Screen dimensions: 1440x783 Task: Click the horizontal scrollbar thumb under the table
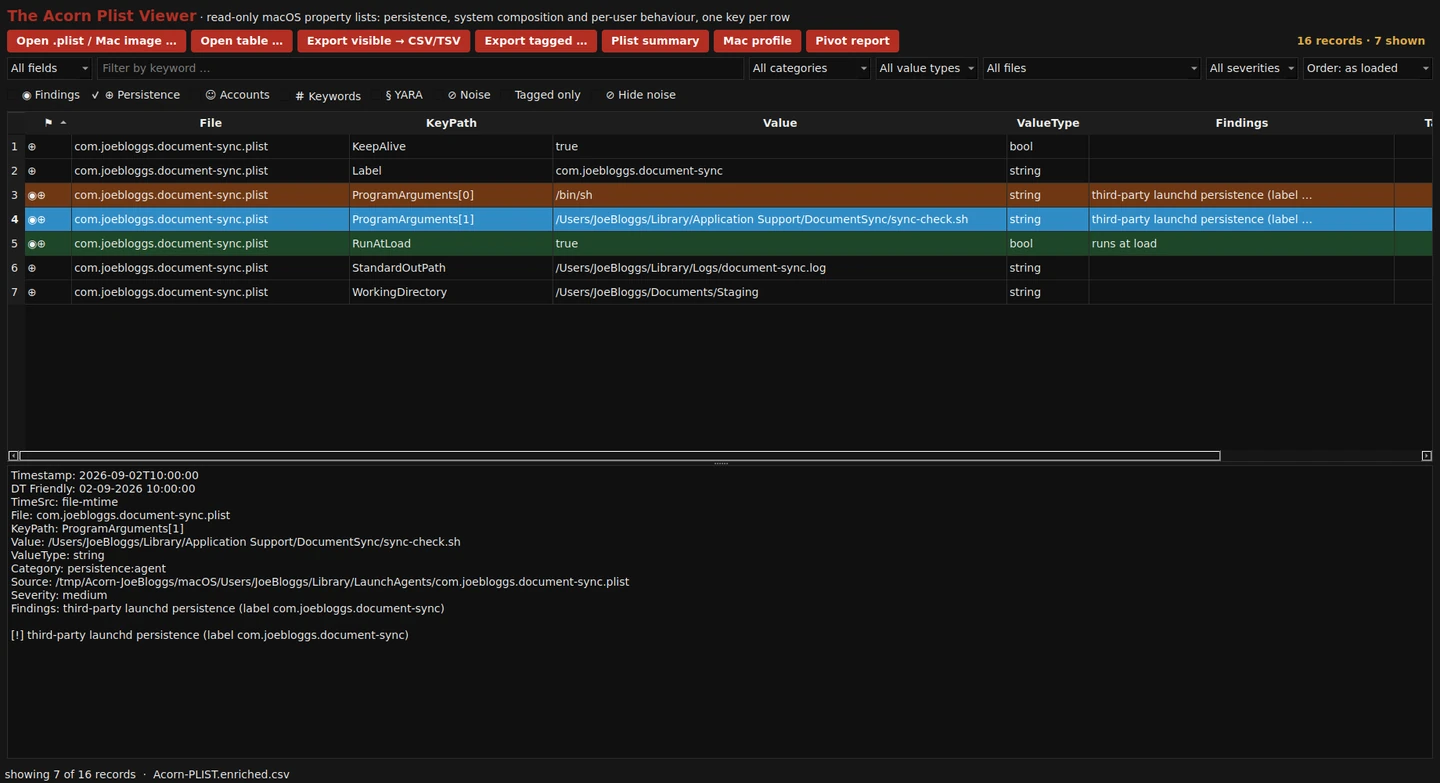pos(620,456)
